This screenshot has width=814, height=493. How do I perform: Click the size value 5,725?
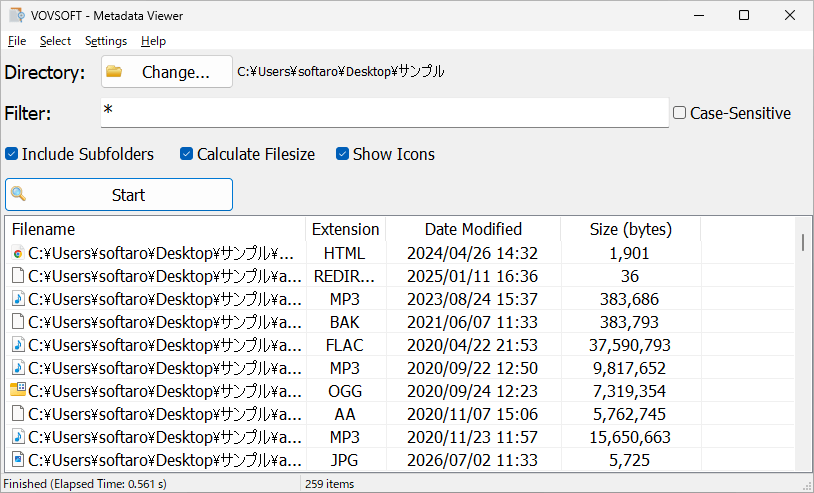[630, 460]
